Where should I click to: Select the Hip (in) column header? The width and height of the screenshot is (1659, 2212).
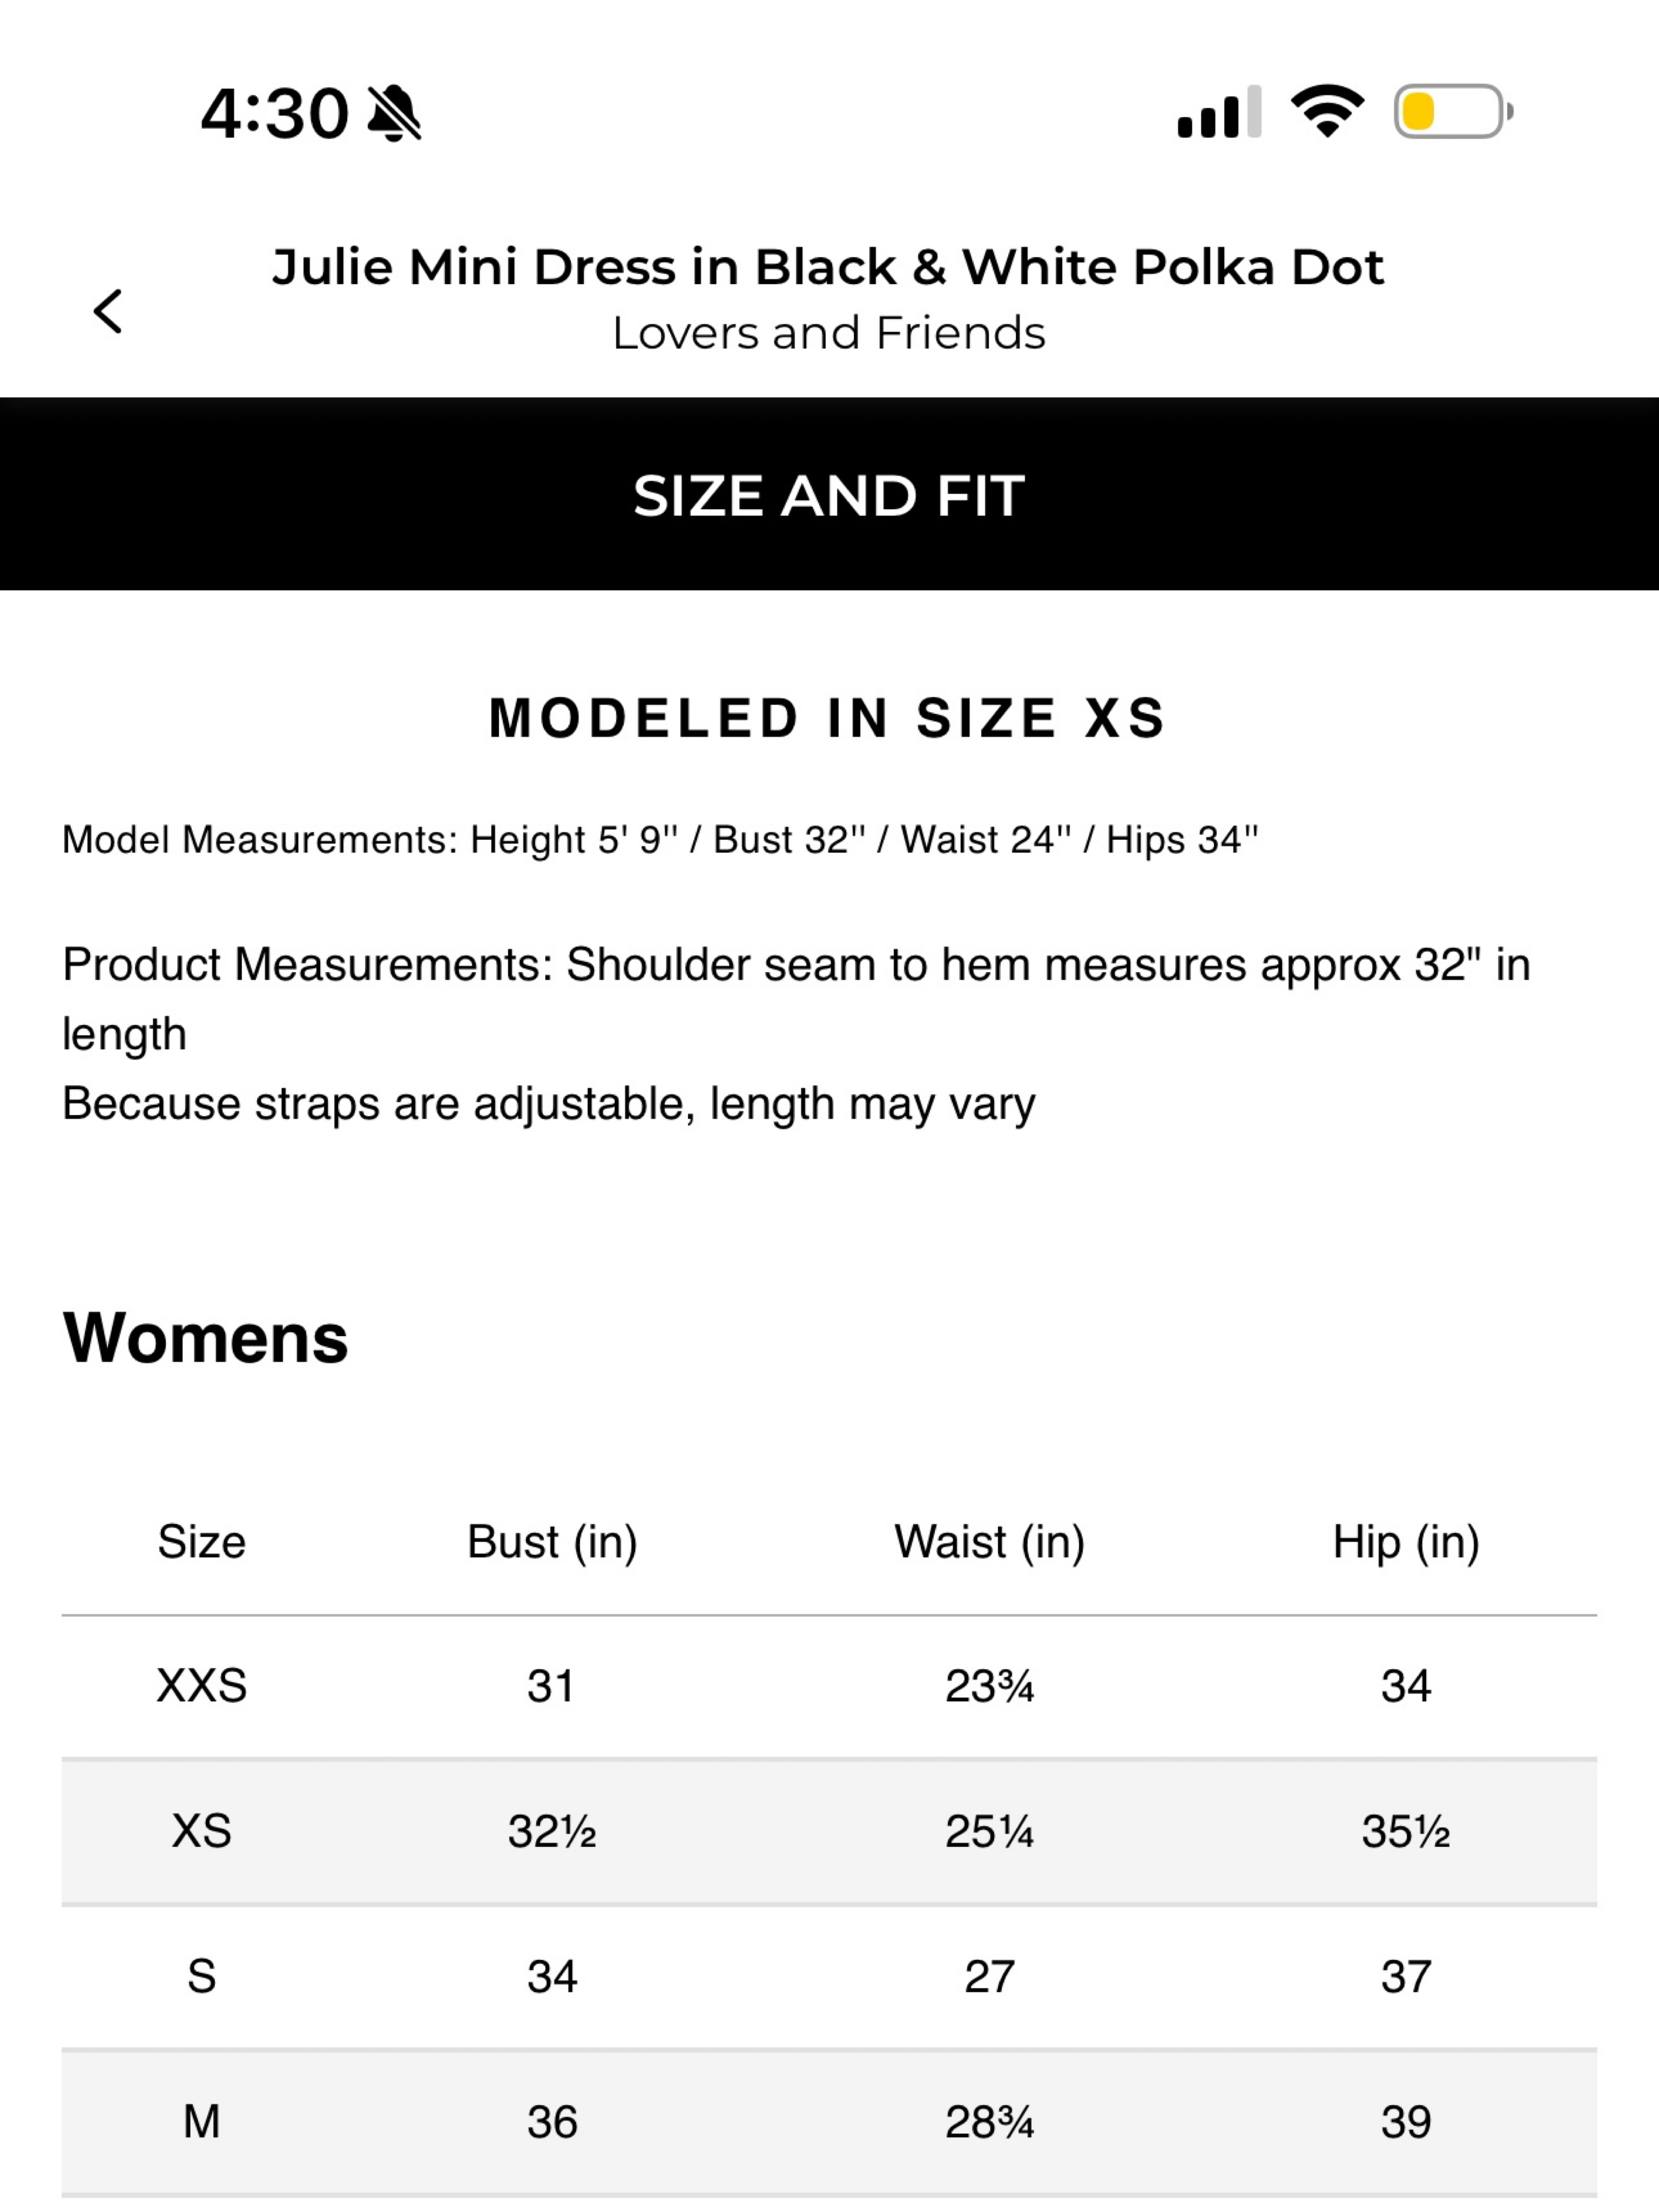click(1406, 1542)
